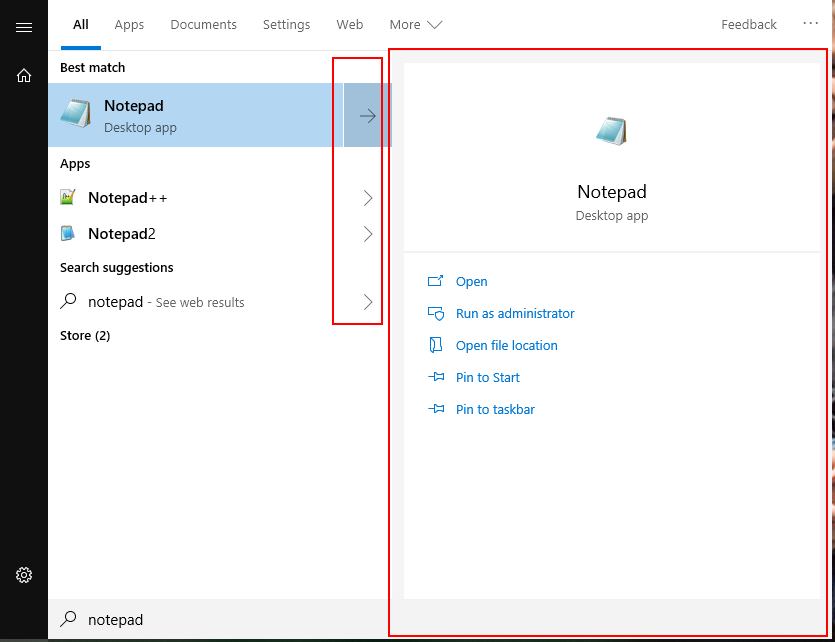Open the More dropdown filter

pyautogui.click(x=415, y=24)
